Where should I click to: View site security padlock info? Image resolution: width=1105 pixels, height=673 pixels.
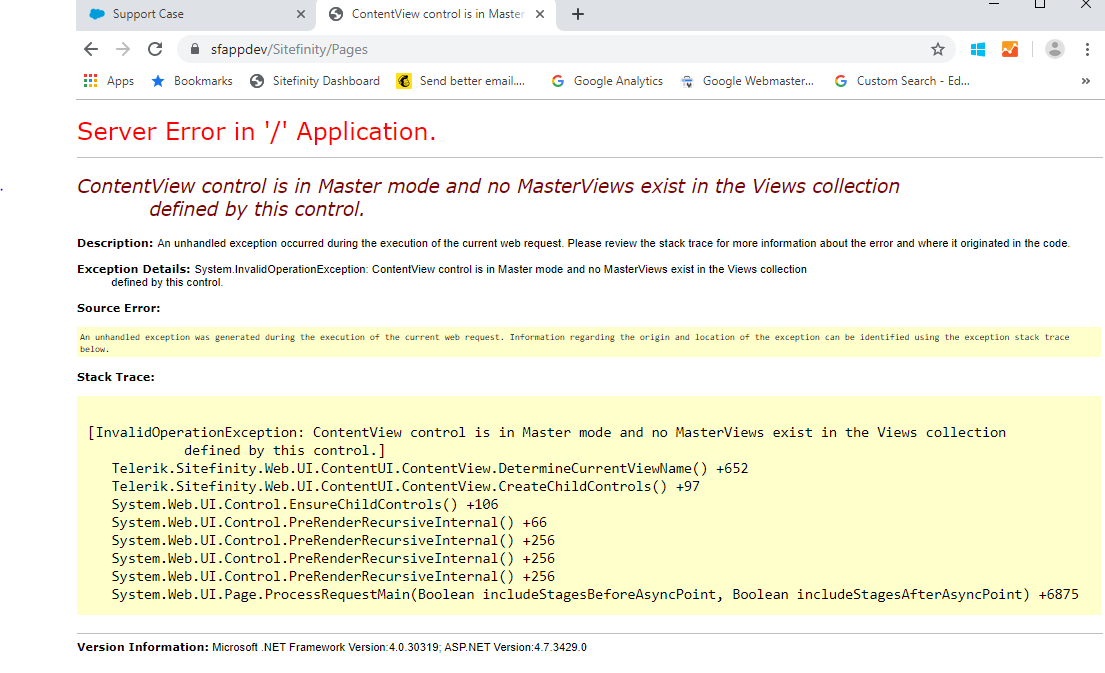[x=195, y=49]
